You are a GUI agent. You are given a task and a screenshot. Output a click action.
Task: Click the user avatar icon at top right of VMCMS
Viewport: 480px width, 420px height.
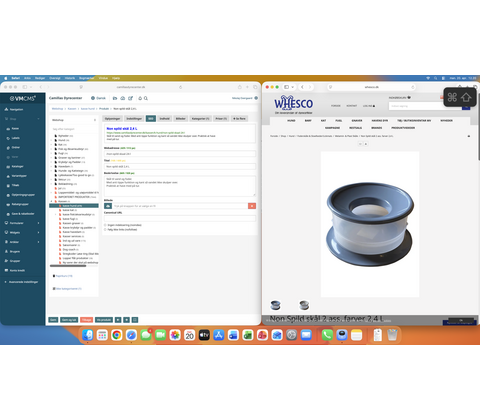(x=256, y=98)
